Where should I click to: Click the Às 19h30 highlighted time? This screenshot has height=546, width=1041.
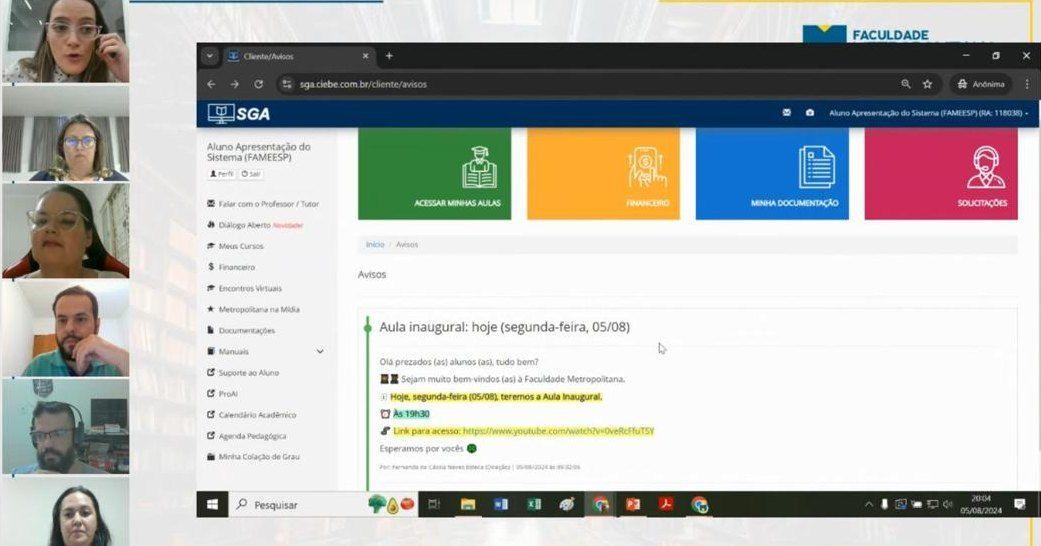(411, 414)
